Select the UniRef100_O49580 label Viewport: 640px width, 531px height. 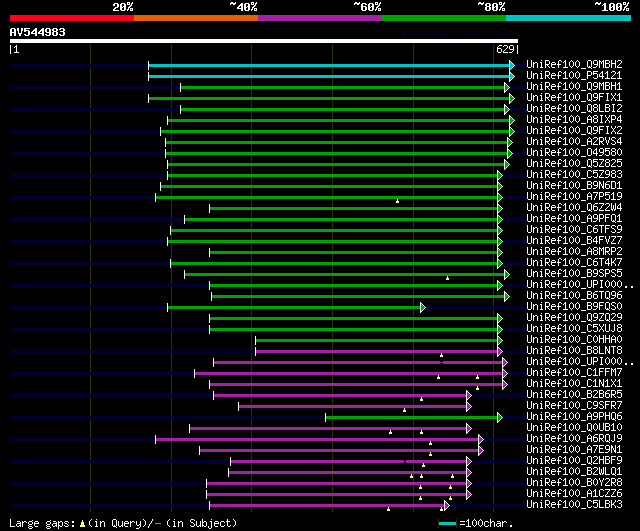574,152
